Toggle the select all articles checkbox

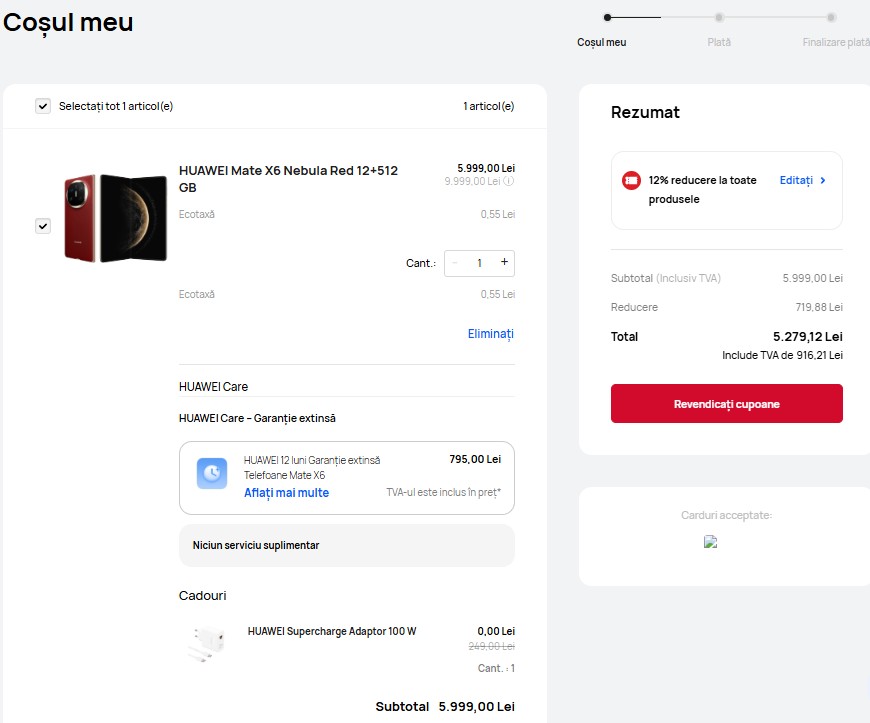(x=43, y=106)
